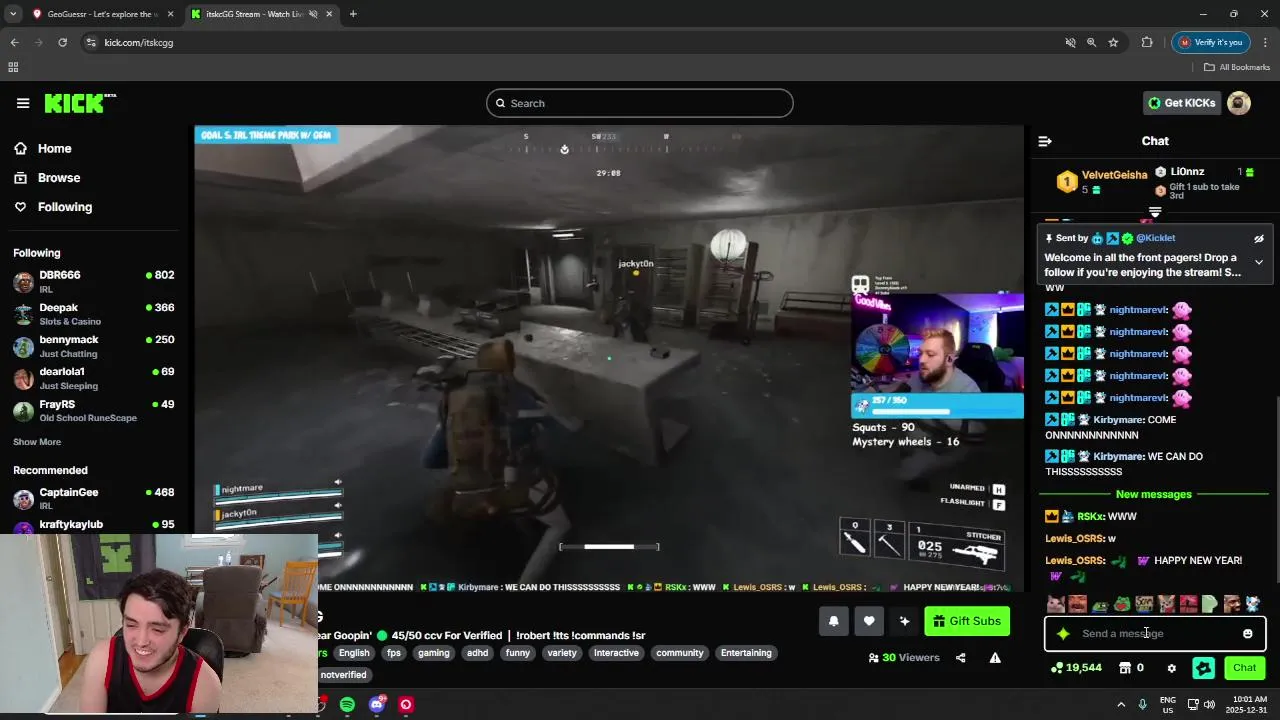Send message with Chat button
Image resolution: width=1280 pixels, height=720 pixels.
1245,668
